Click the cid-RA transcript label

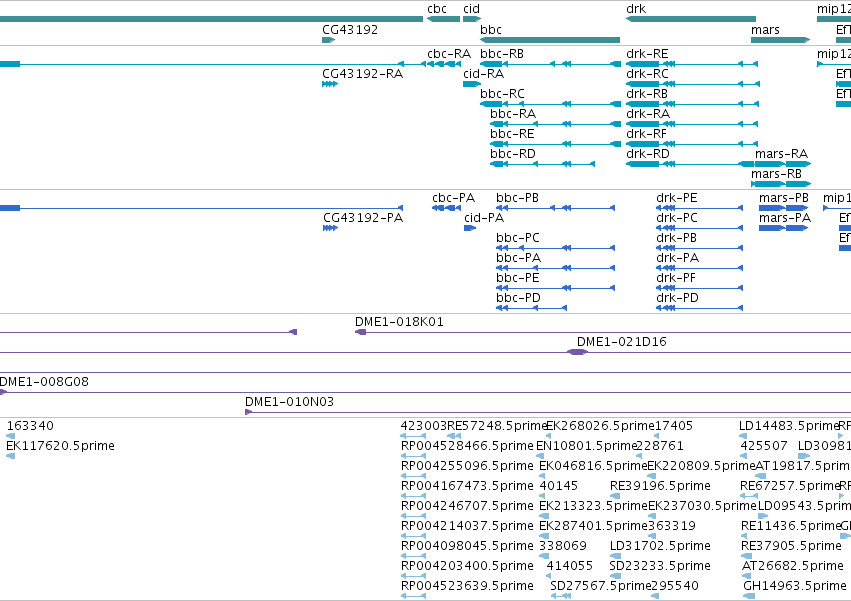(484, 74)
